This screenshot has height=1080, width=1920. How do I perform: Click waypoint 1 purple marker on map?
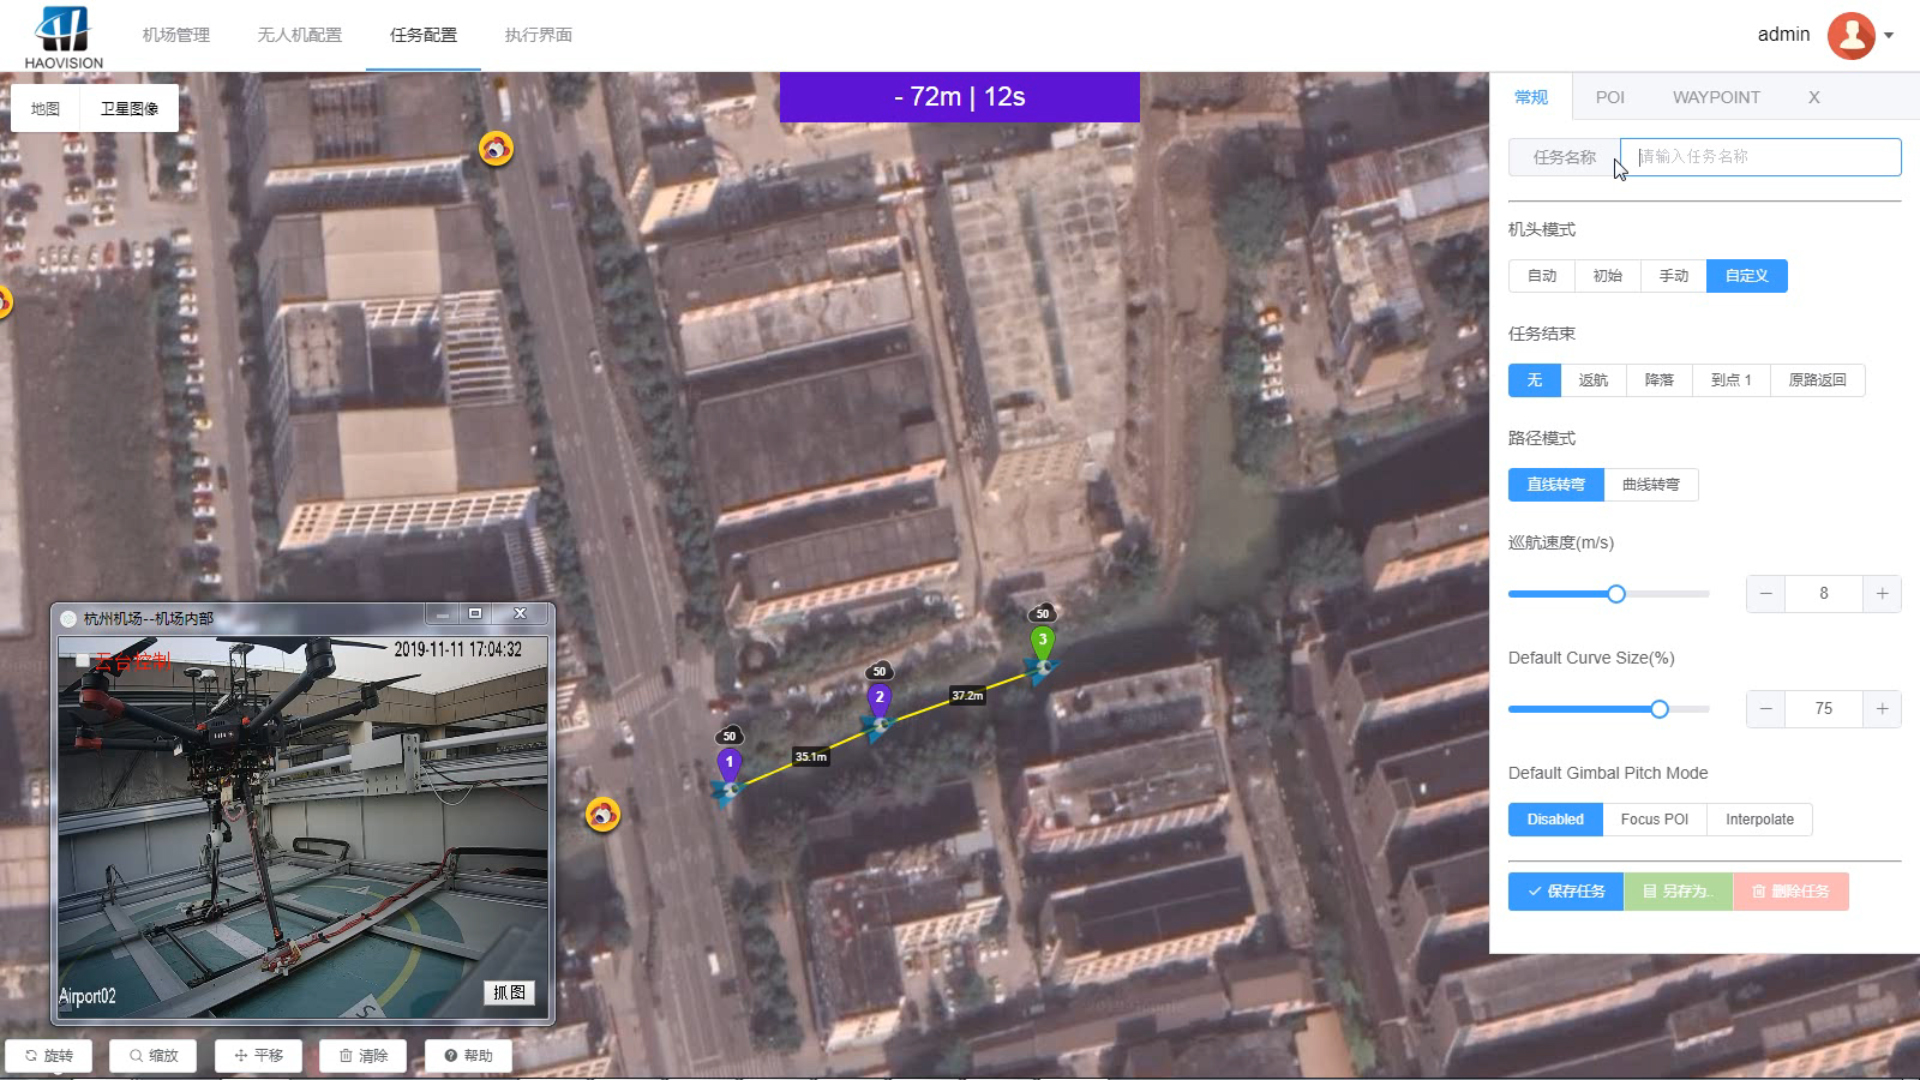729,764
